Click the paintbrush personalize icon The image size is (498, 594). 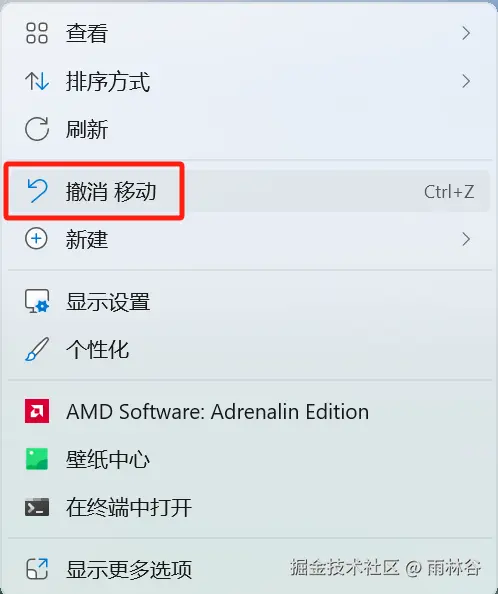click(37, 349)
